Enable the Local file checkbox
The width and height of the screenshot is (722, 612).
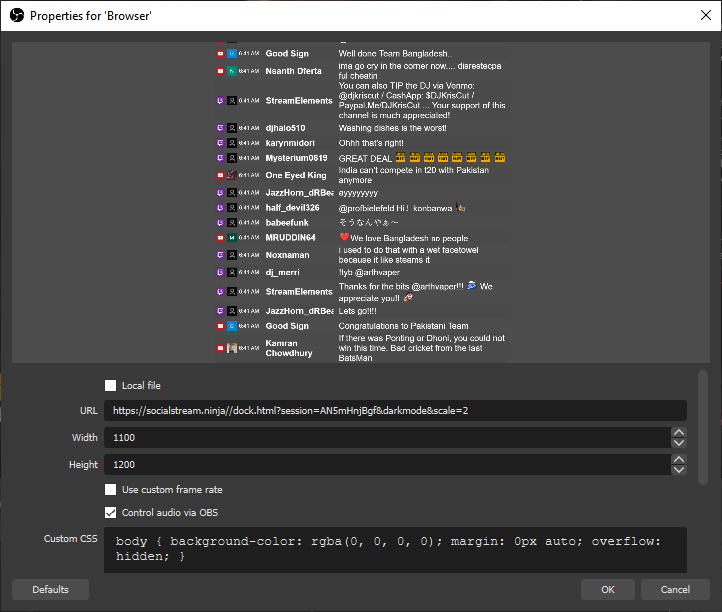click(111, 386)
